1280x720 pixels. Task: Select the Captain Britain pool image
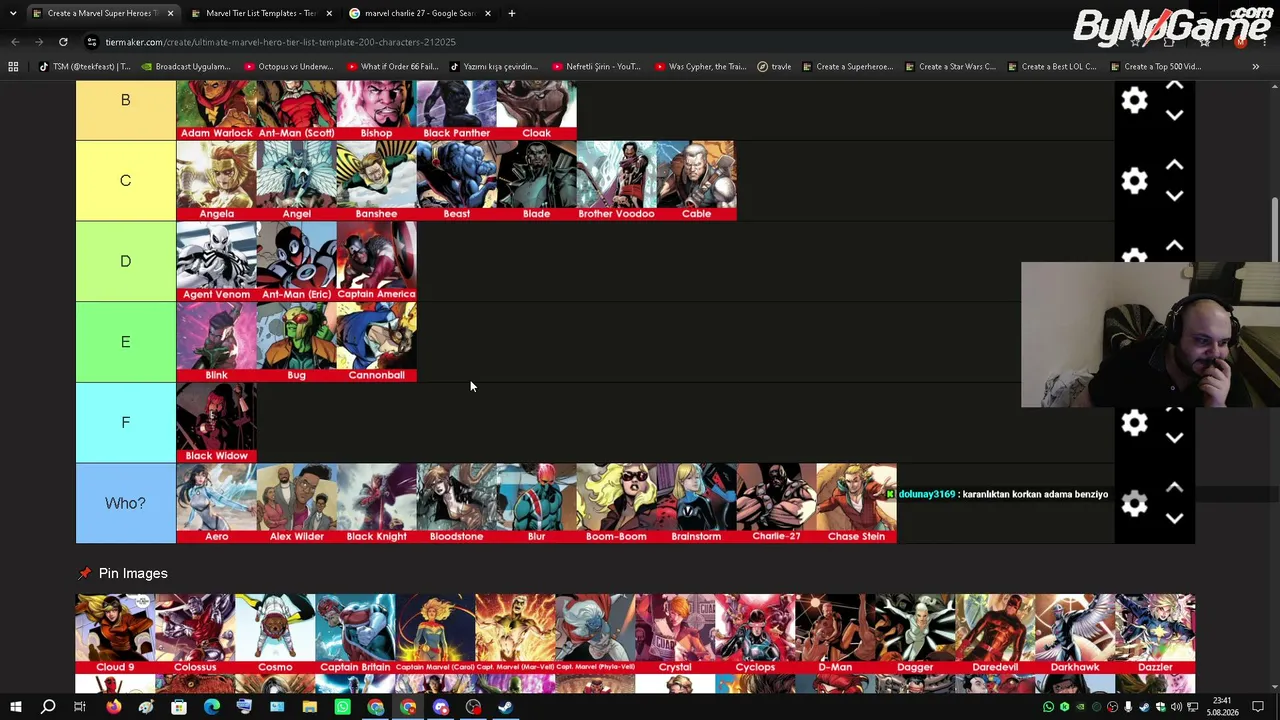355,634
